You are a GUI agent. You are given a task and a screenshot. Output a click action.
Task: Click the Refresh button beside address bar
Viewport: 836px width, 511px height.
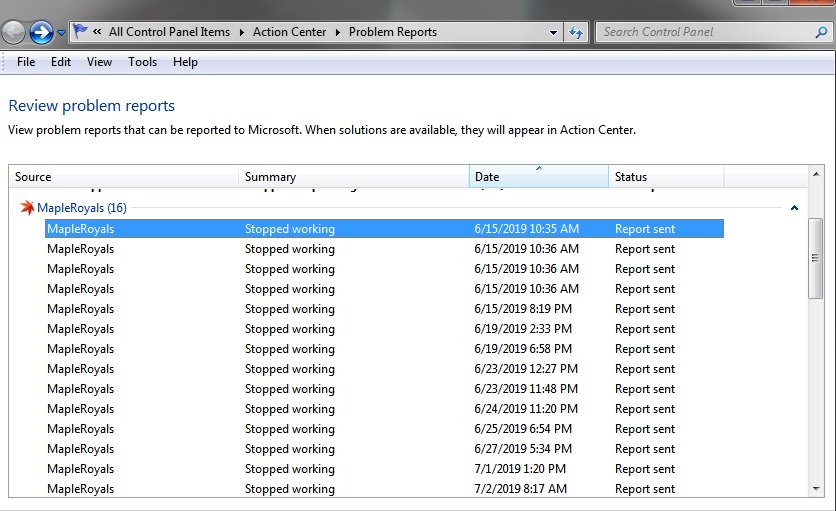(x=576, y=33)
